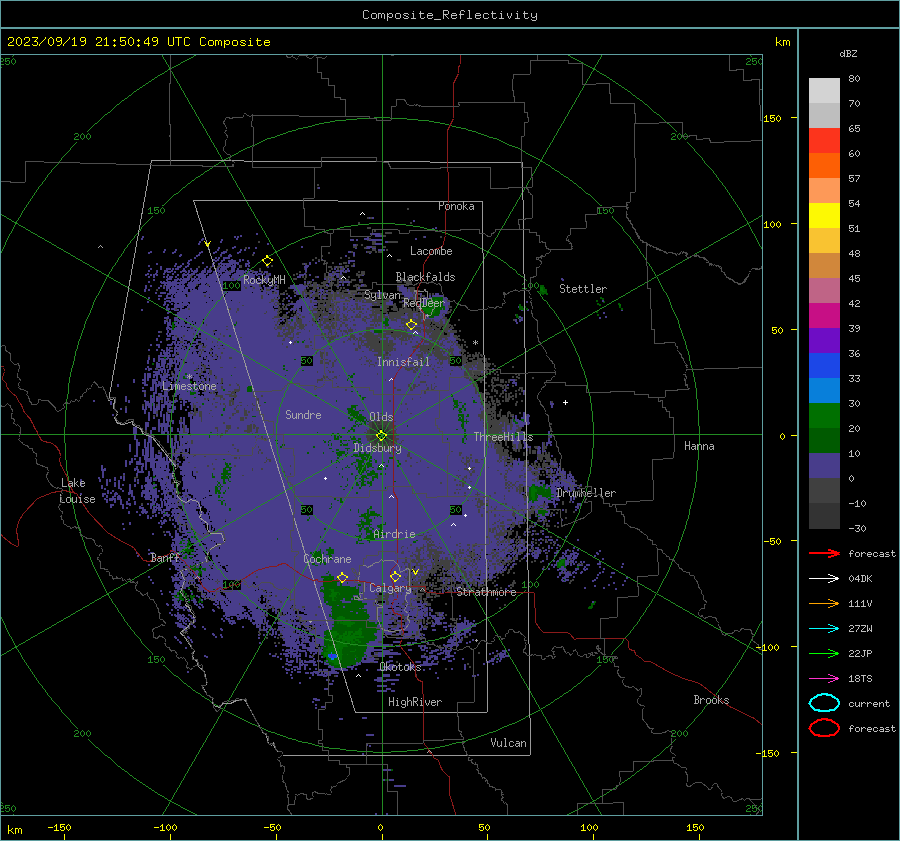Screen dimensions: 900x841
Task: Click the yellow diamond marker at Olds
Action: point(381,435)
